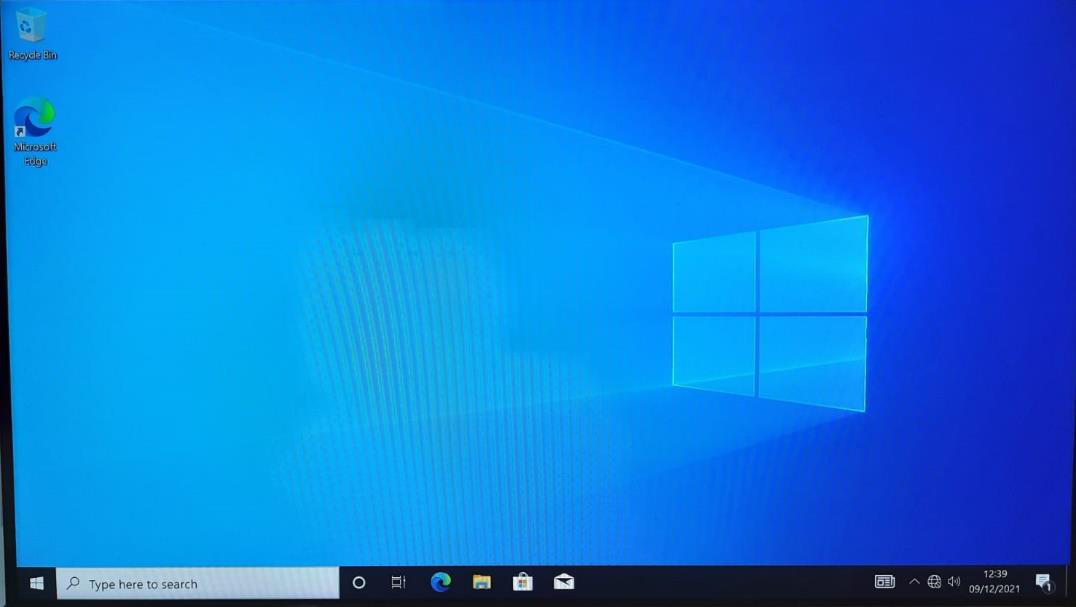
Task: Open the Action Center notifications icon
Action: pyautogui.click(x=1044, y=583)
